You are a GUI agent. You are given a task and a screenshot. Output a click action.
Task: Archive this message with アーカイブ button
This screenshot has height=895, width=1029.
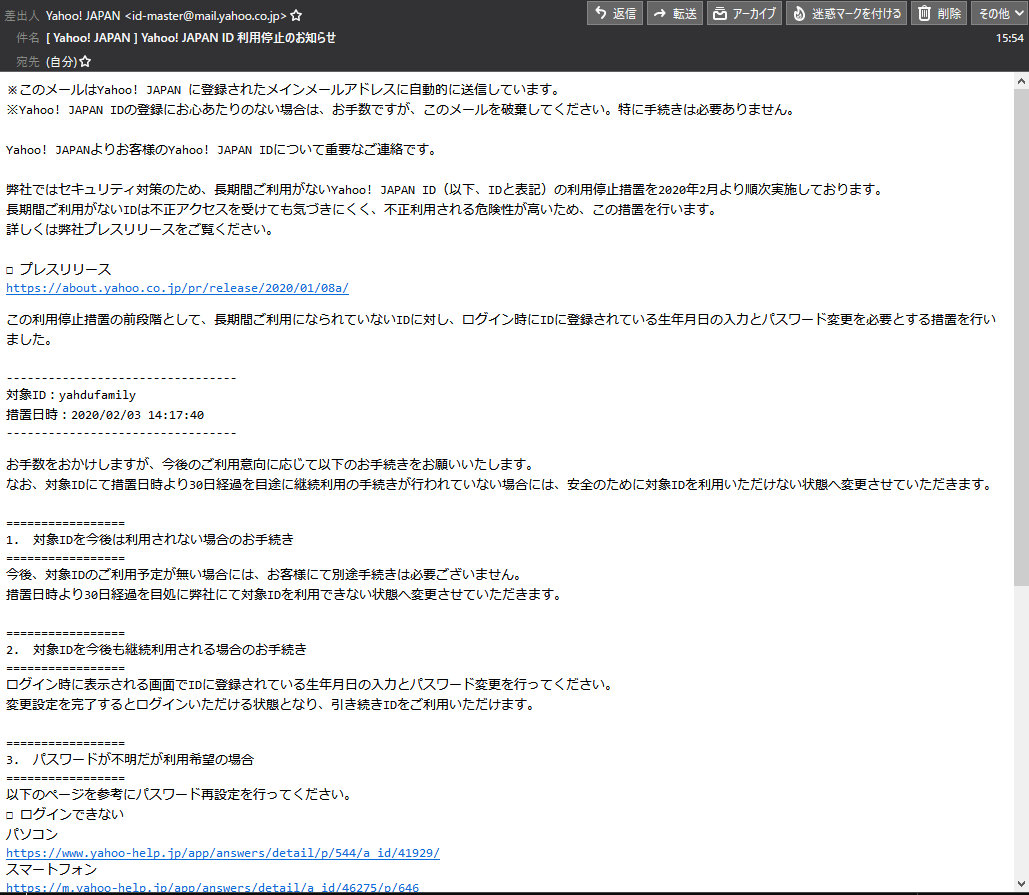[744, 13]
